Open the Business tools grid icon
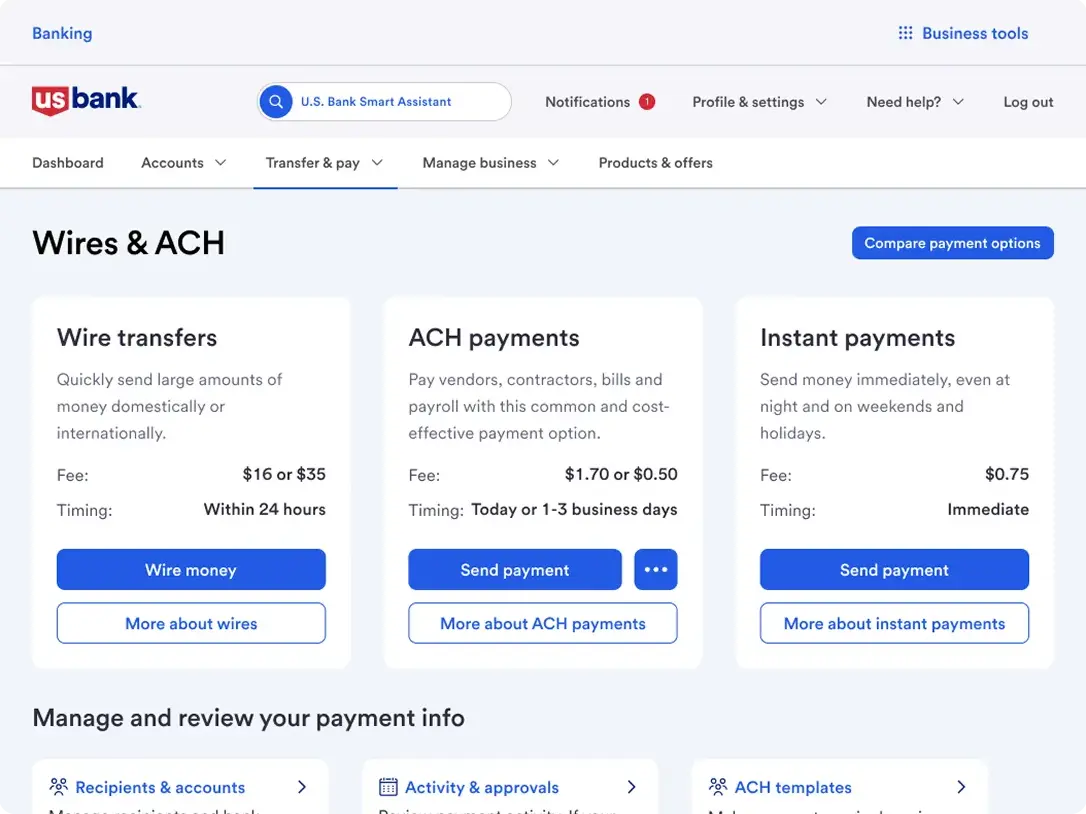 click(905, 33)
